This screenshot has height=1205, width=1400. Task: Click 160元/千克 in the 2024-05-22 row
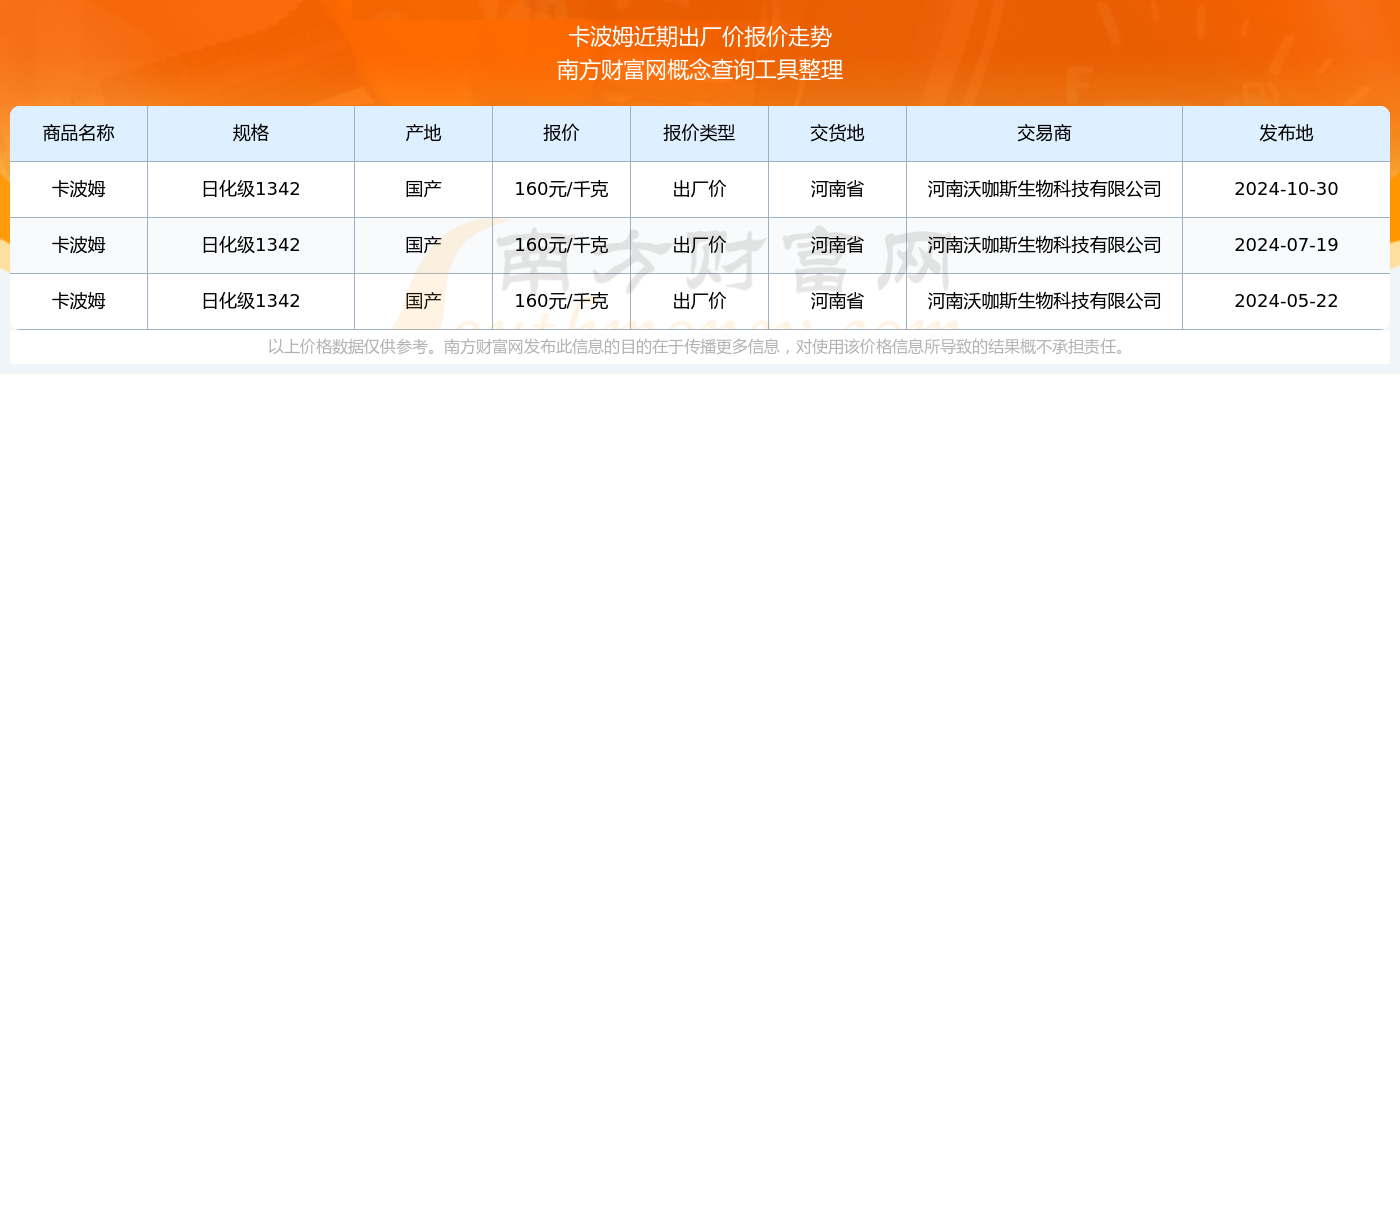561,301
